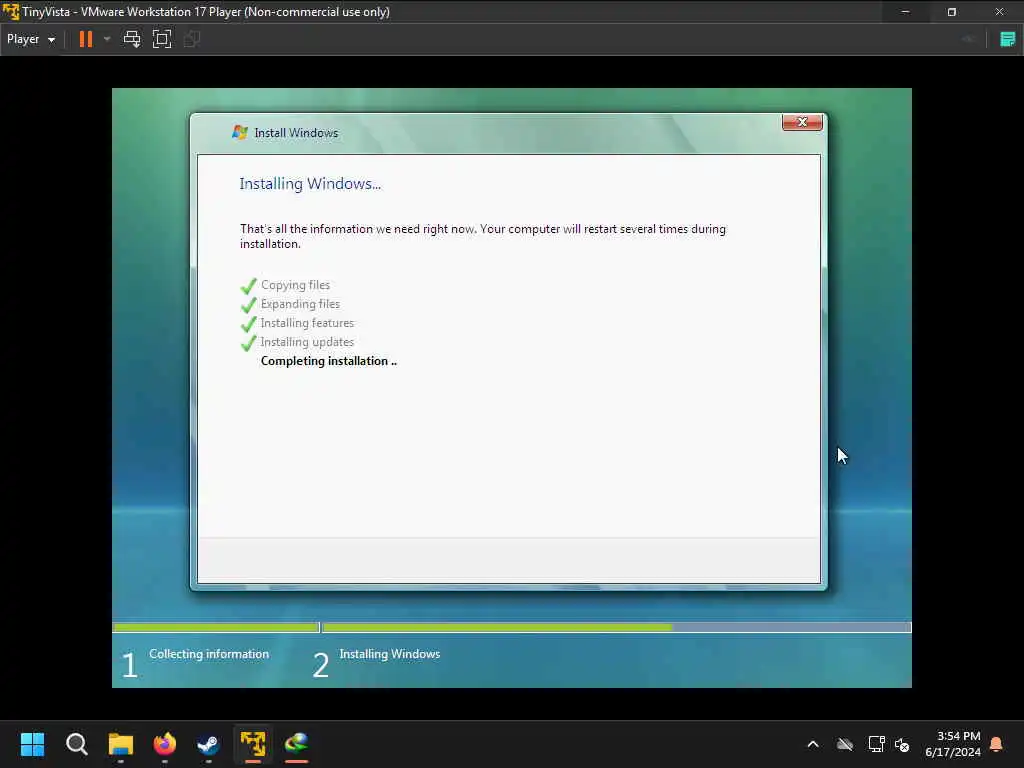Open the rightmost pinned app icon on the taskbar
Image resolution: width=1024 pixels, height=768 pixels.
[296, 744]
